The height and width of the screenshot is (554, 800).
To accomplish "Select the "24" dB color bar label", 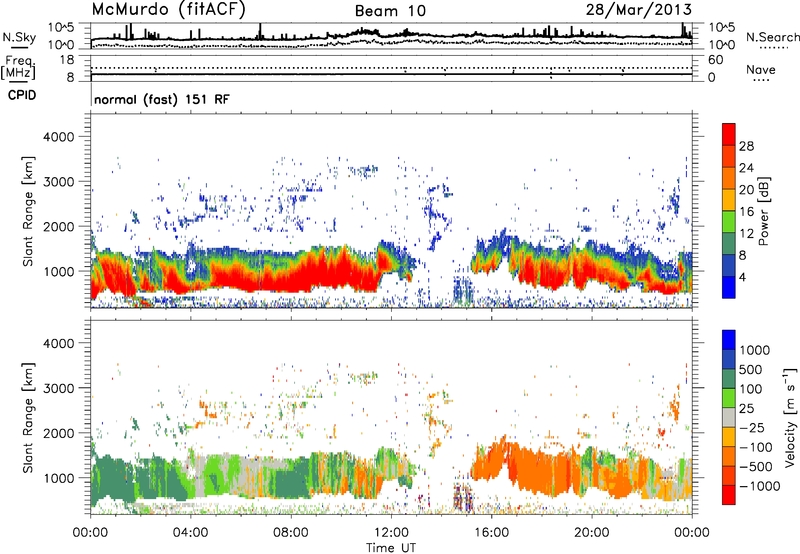I will click(x=746, y=168).
